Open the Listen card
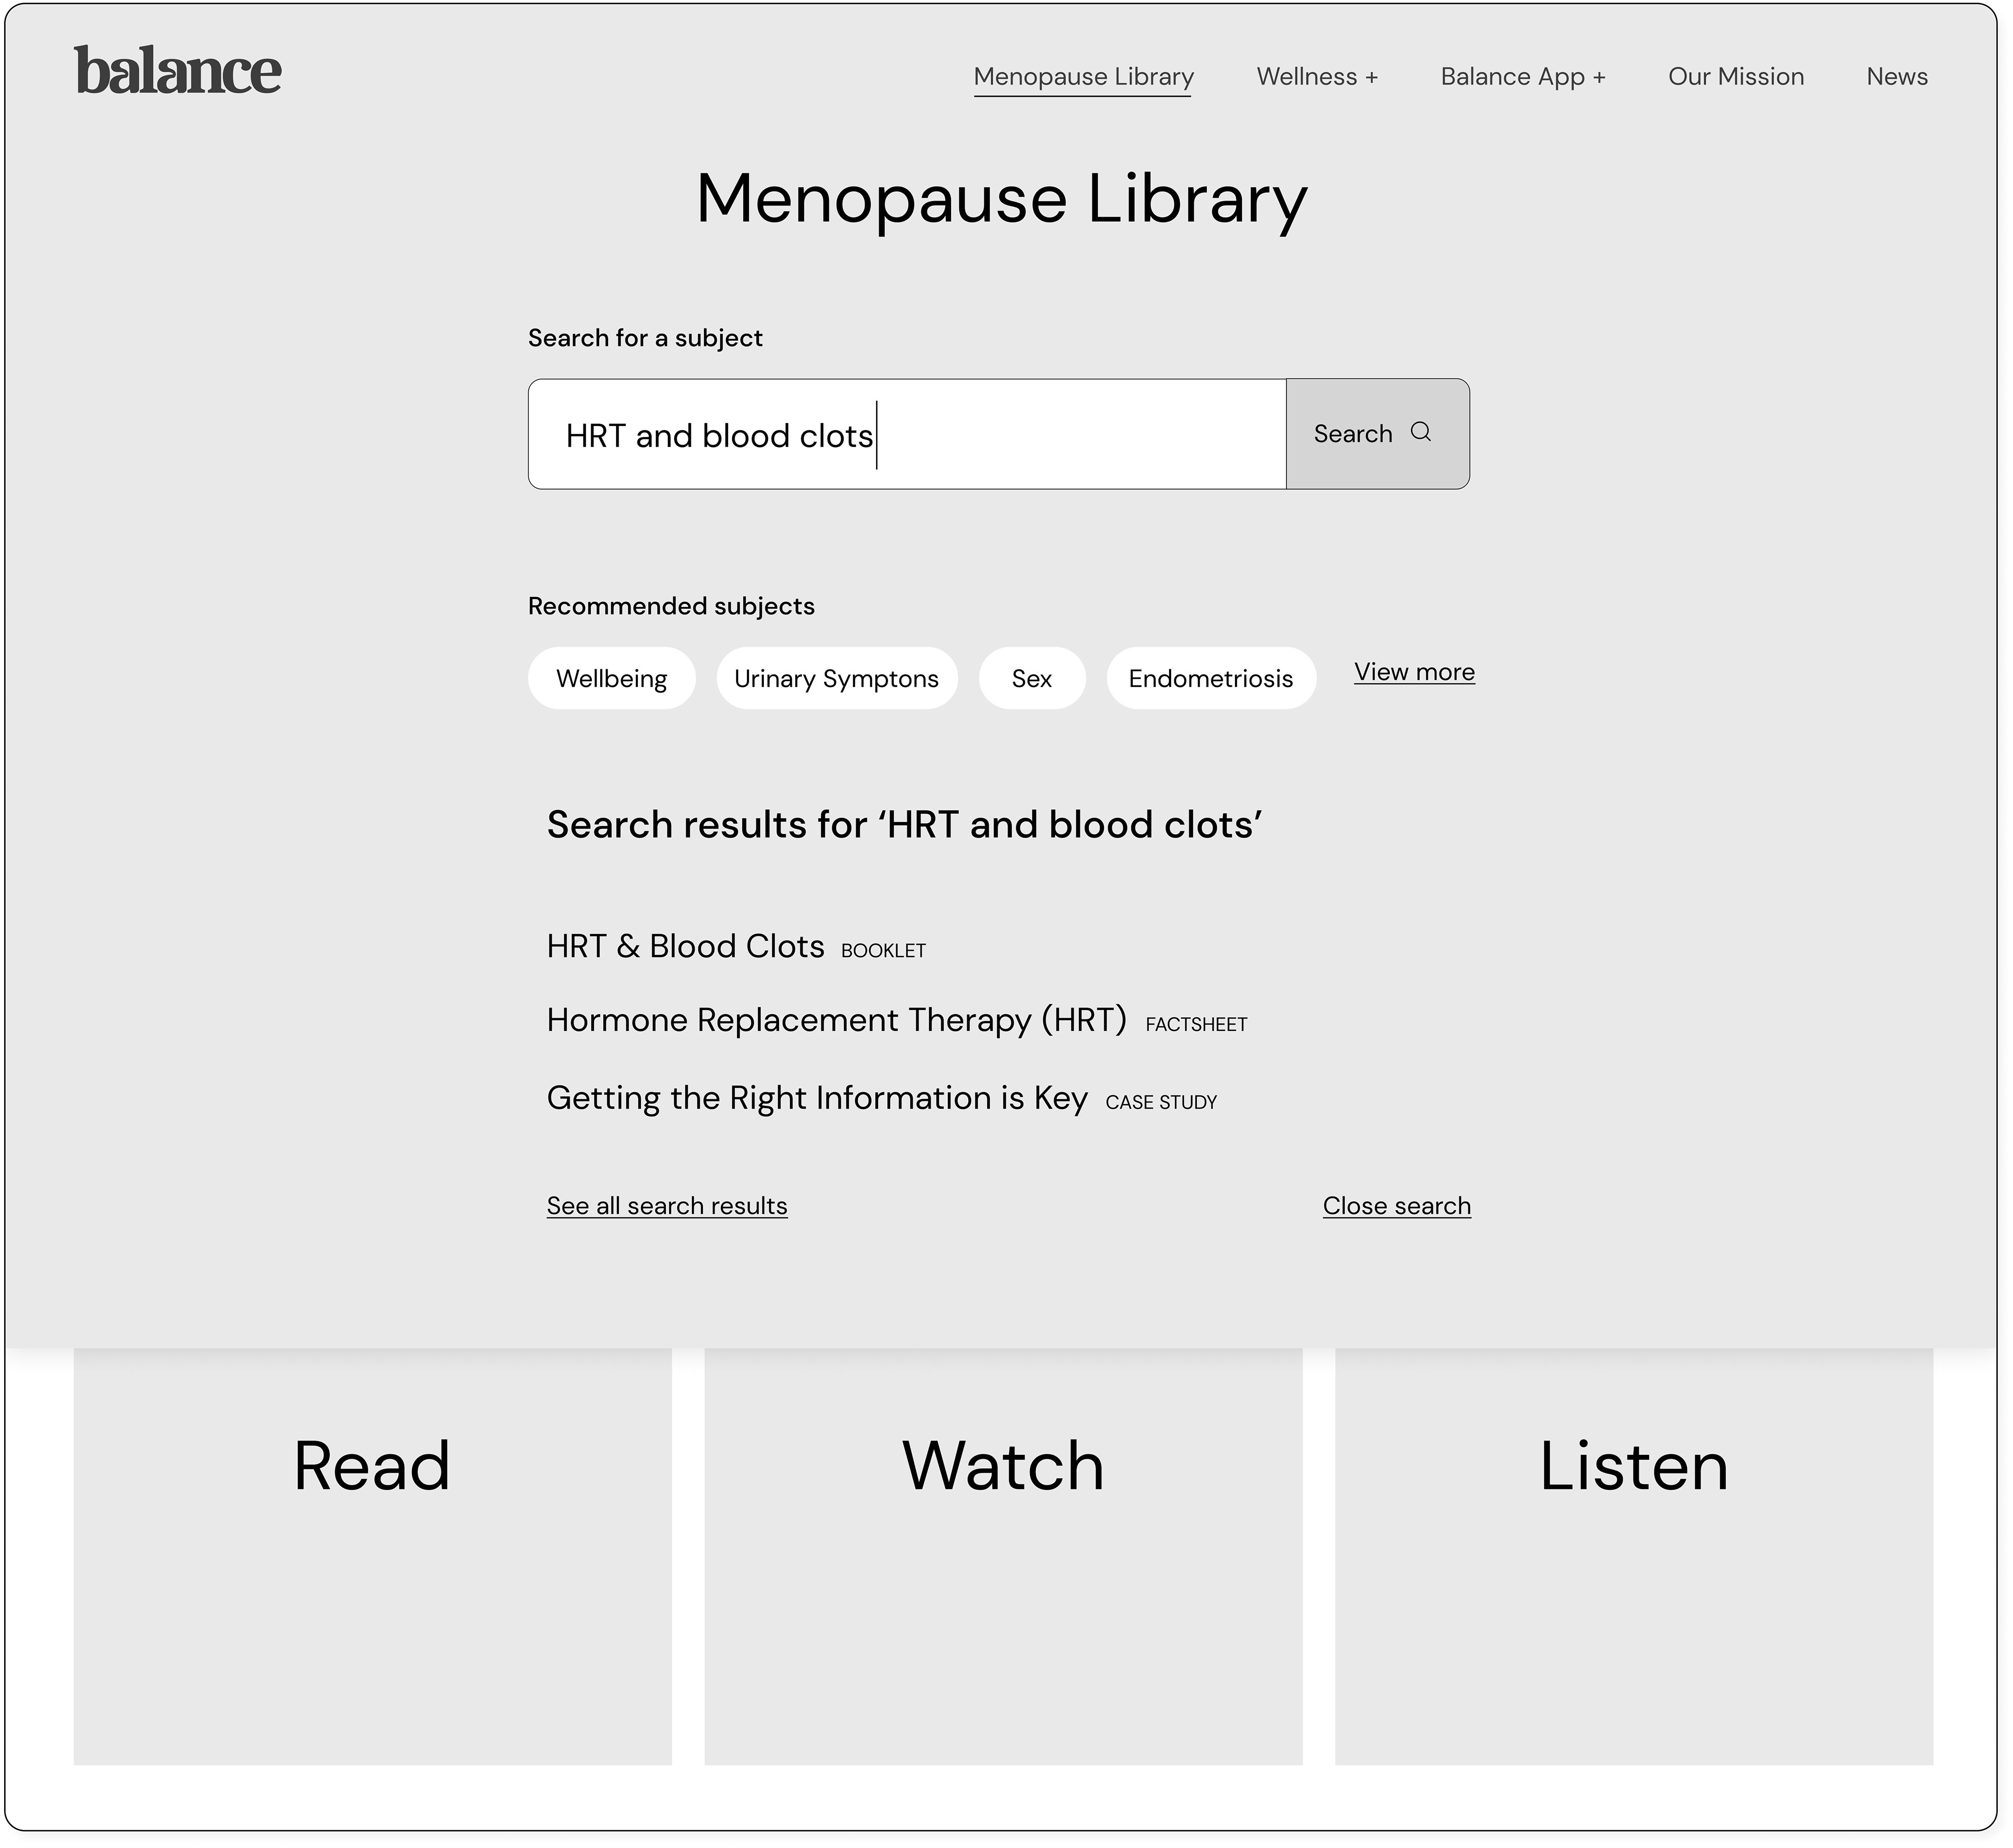 click(x=1634, y=1556)
